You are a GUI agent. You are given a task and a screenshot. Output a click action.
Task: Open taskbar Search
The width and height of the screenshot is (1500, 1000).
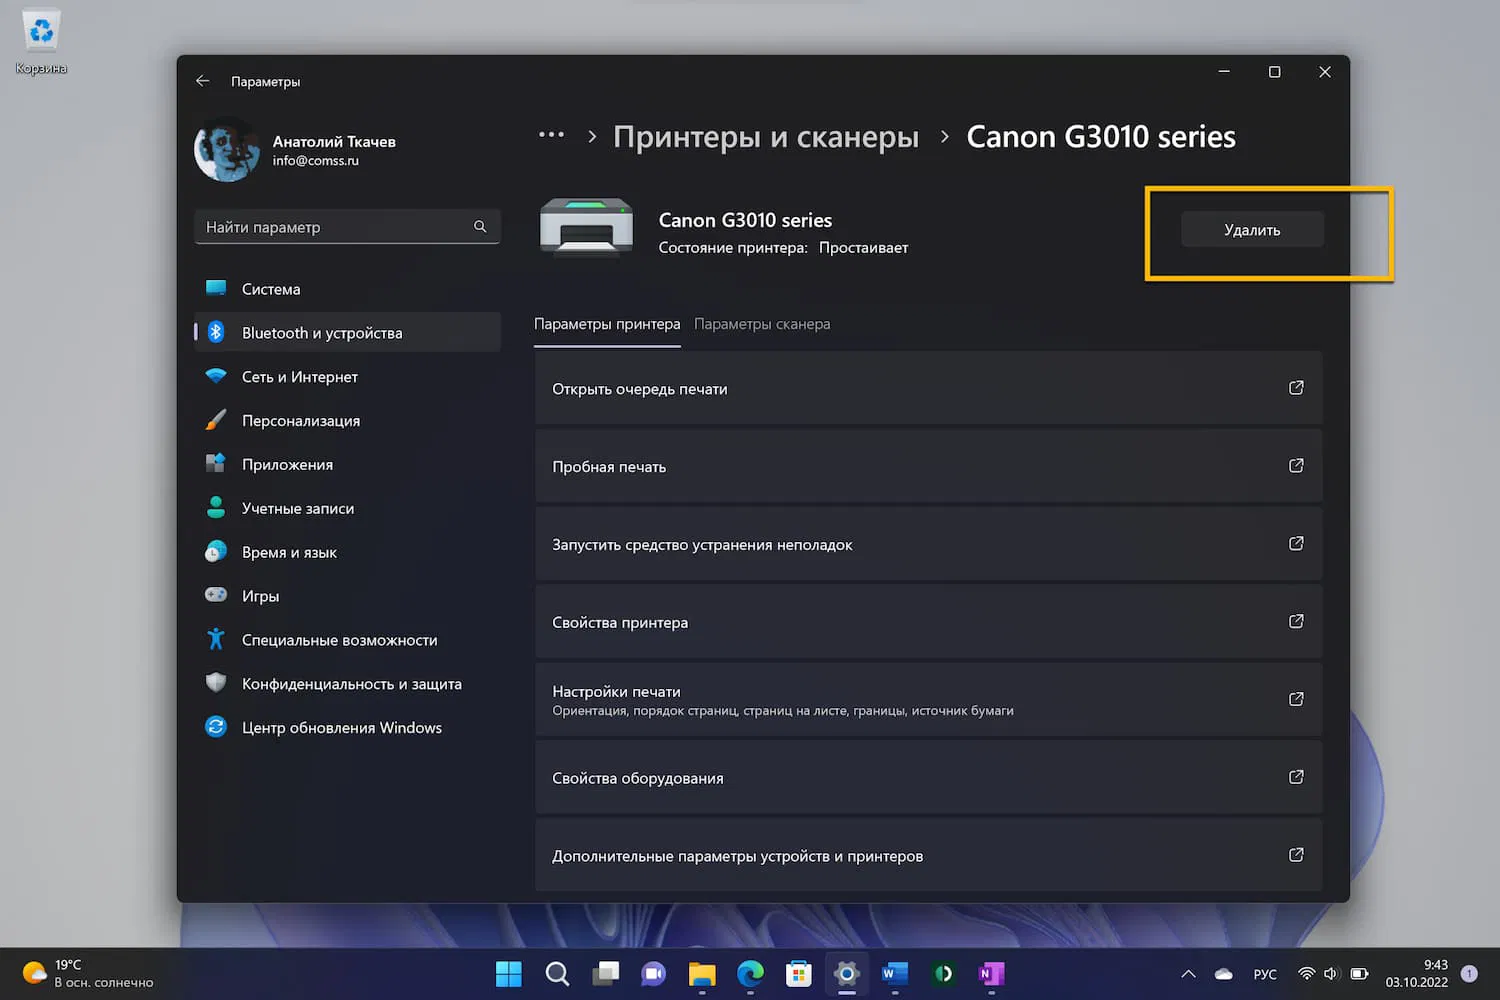click(x=557, y=974)
